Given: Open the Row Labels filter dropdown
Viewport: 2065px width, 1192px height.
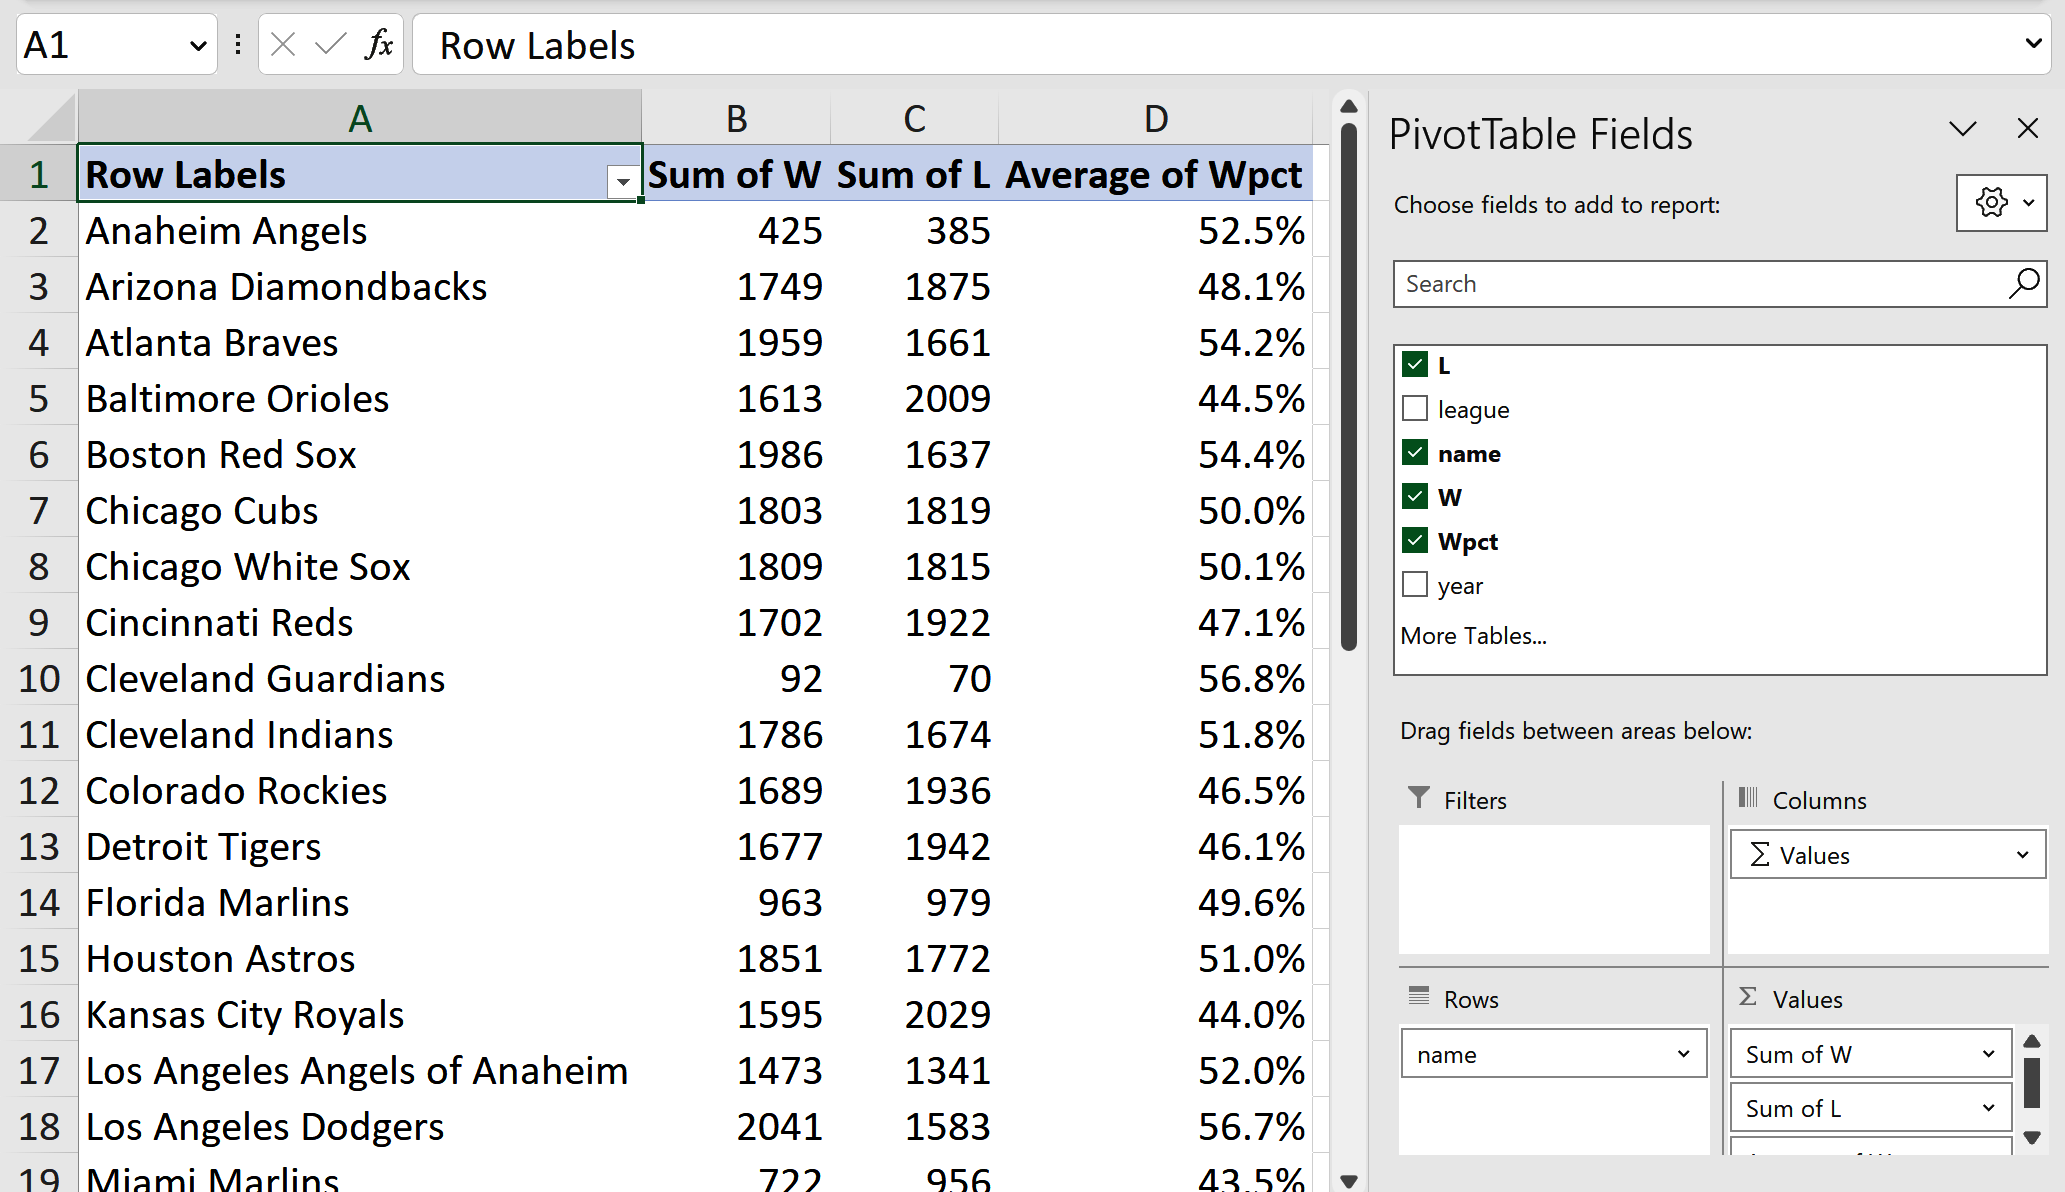Looking at the screenshot, I should pos(623,182).
